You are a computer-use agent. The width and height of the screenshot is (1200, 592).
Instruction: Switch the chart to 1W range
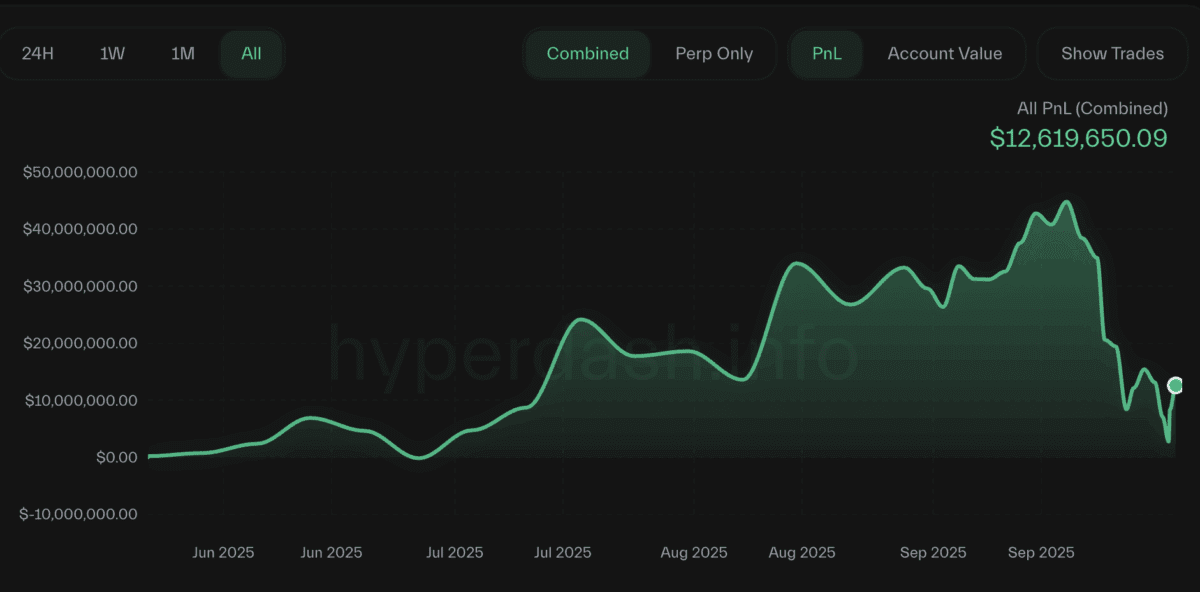pos(112,53)
